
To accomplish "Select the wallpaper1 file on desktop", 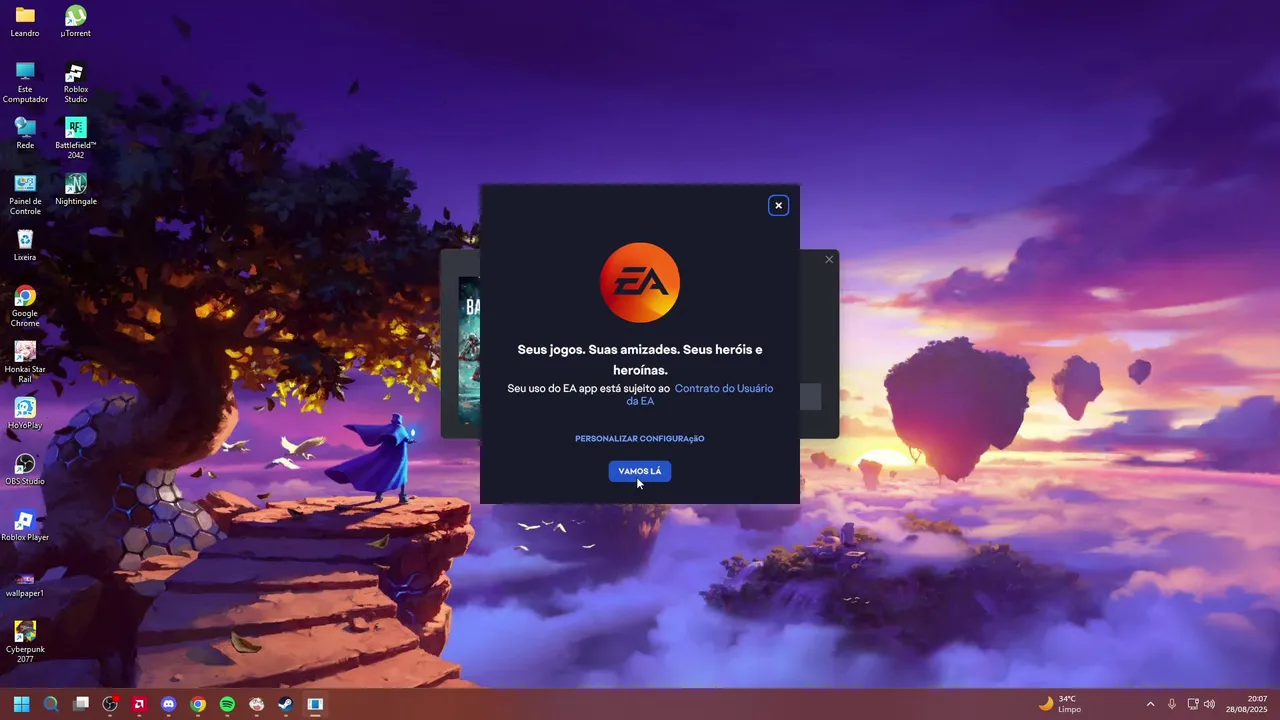I will (25, 584).
